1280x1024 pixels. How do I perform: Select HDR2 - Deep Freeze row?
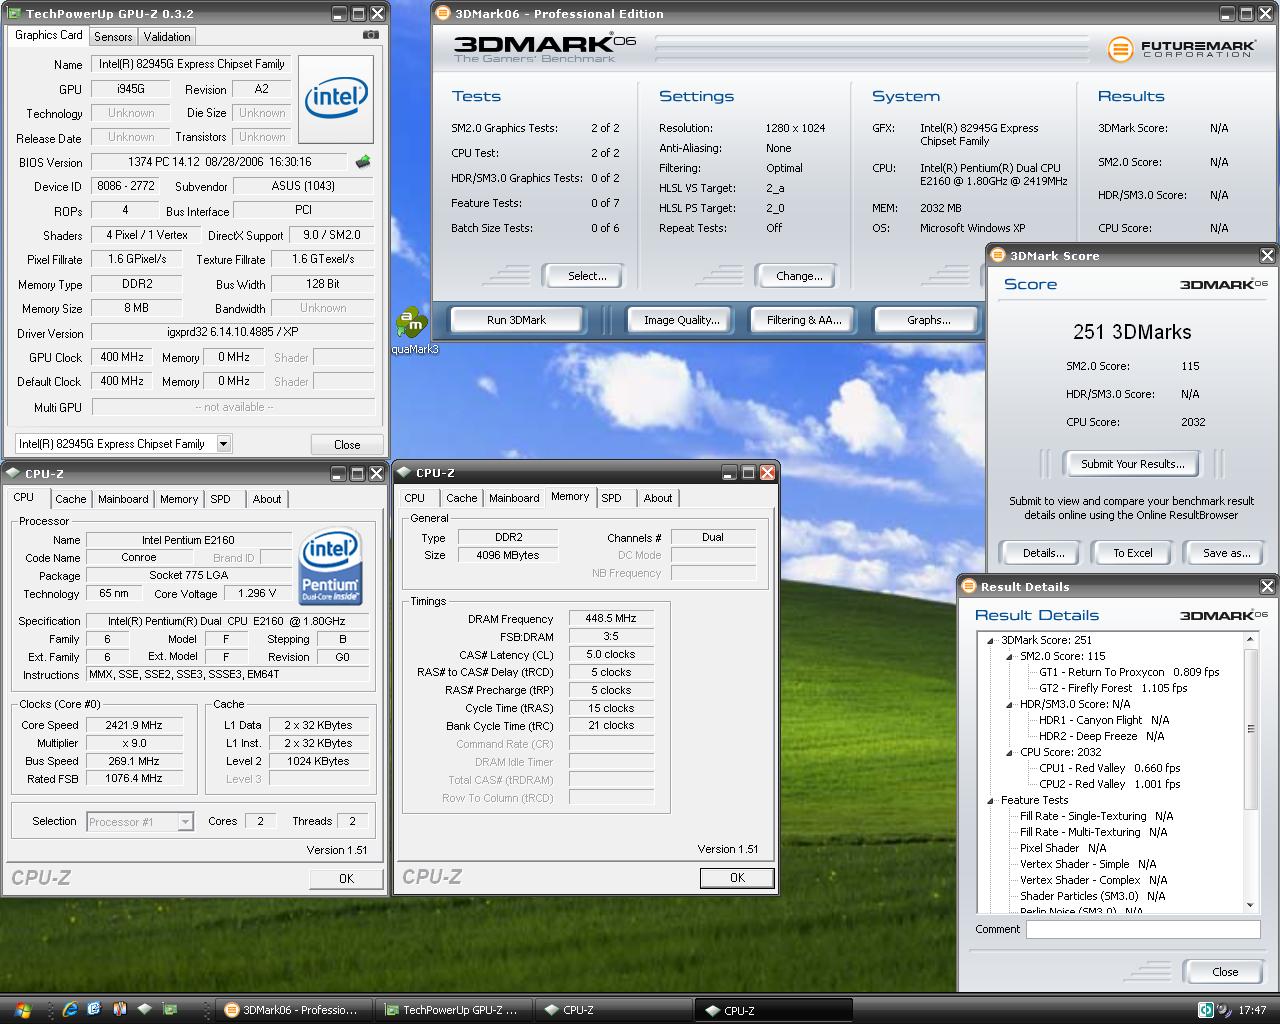tap(1101, 736)
